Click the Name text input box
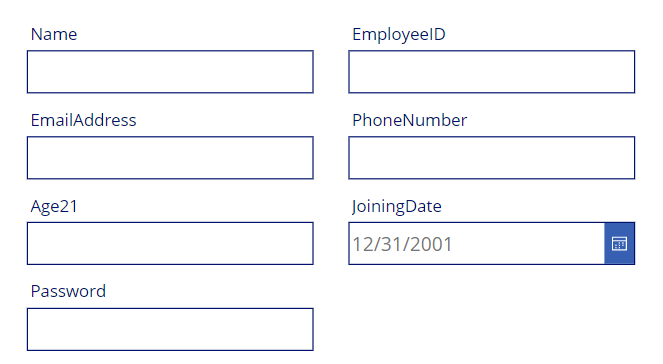 170,71
